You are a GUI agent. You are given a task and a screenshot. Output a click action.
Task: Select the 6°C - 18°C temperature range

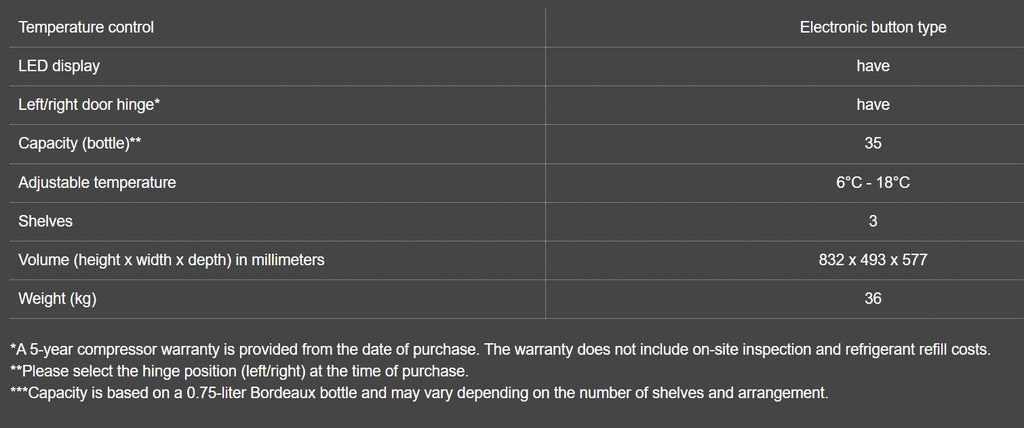pos(872,183)
